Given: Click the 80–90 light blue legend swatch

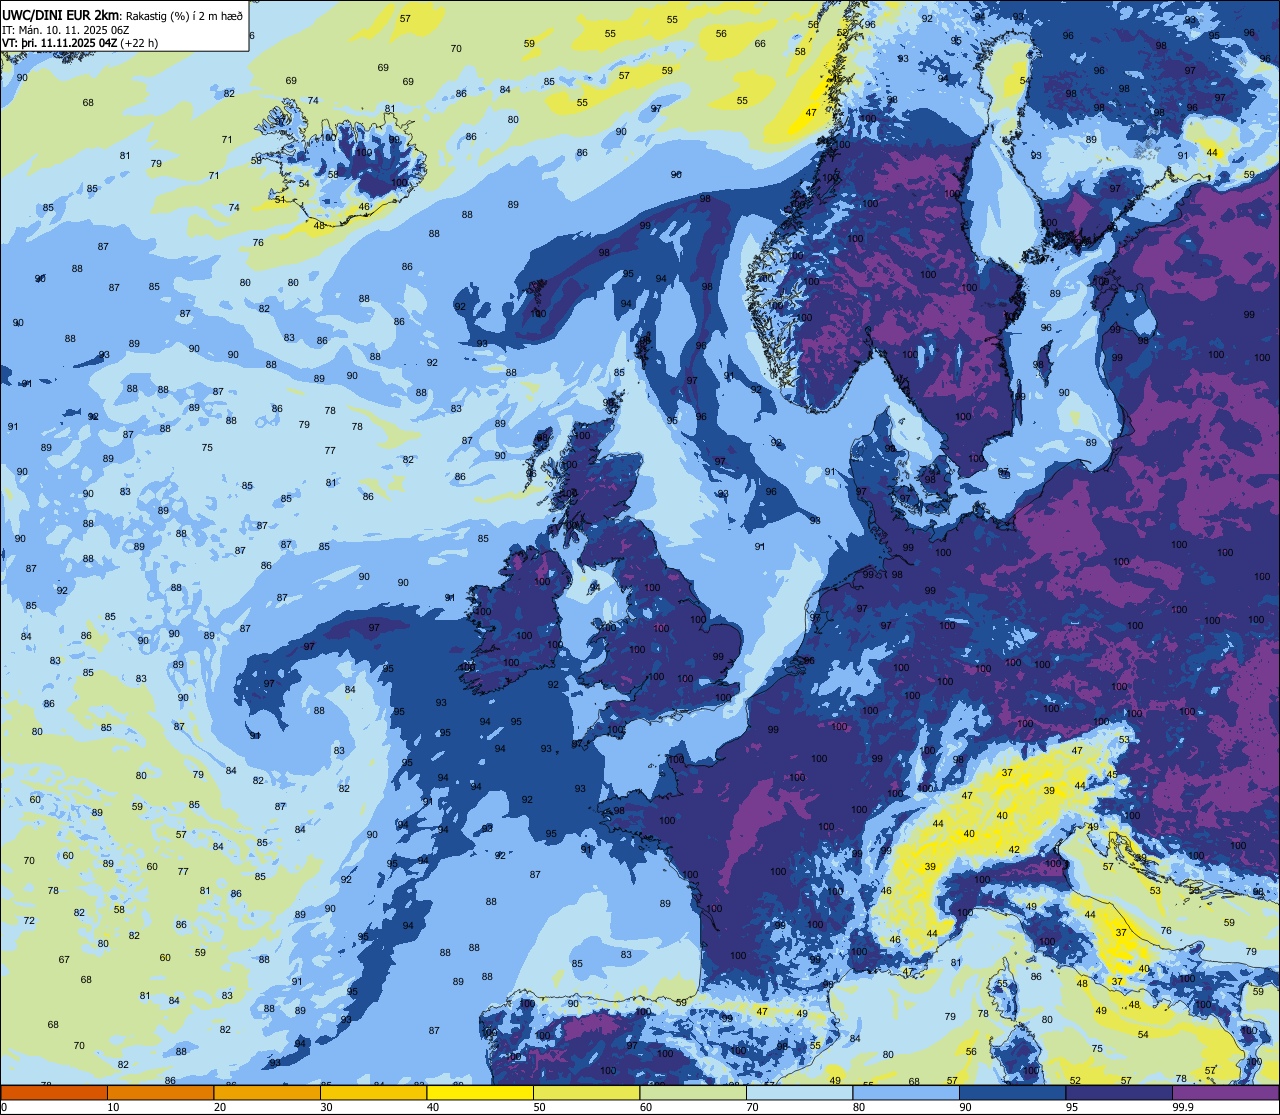Looking at the screenshot, I should 906,1092.
